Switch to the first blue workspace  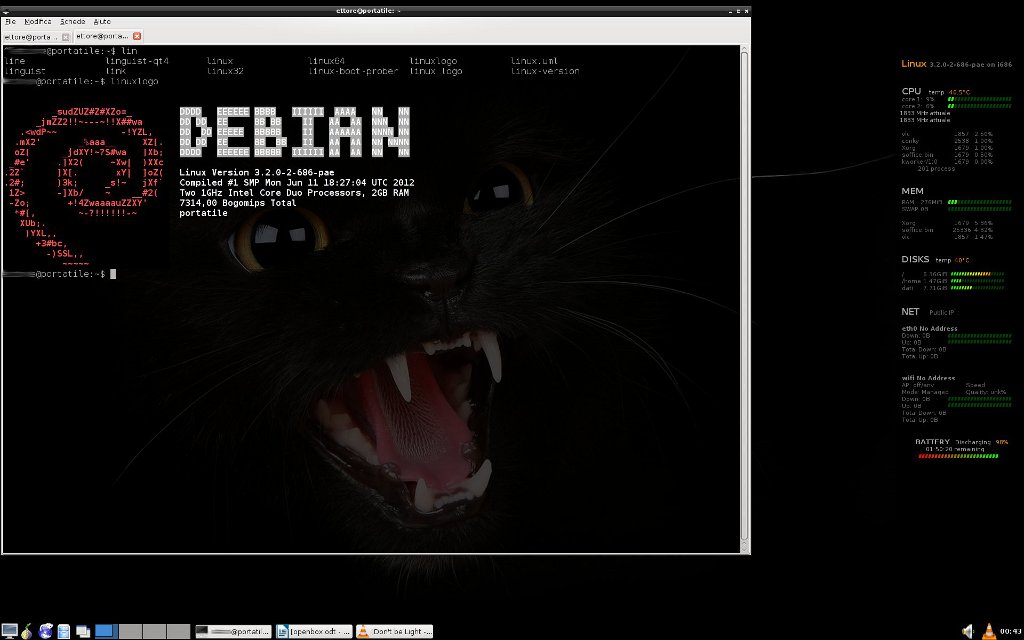pos(107,631)
